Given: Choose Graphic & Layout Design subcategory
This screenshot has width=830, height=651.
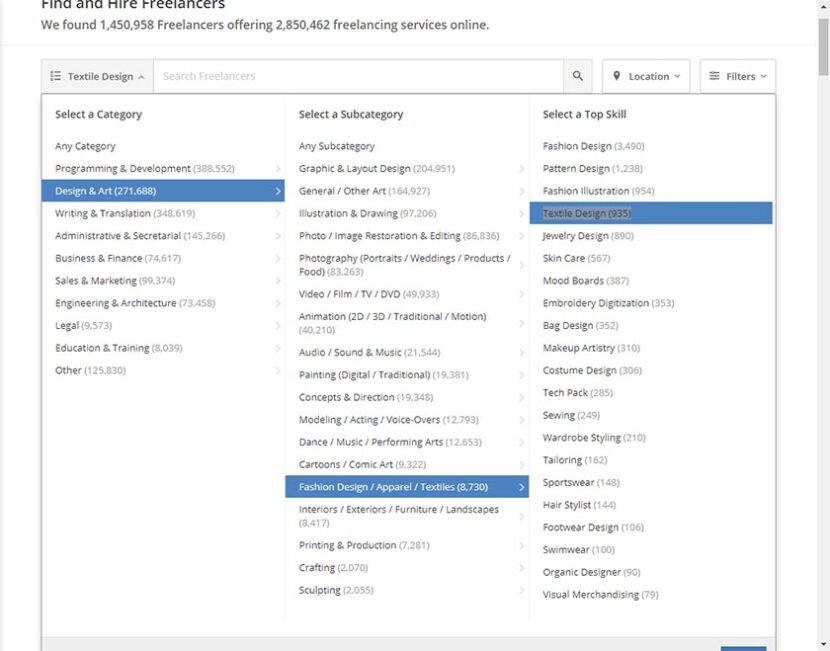Looking at the screenshot, I should 376,169.
